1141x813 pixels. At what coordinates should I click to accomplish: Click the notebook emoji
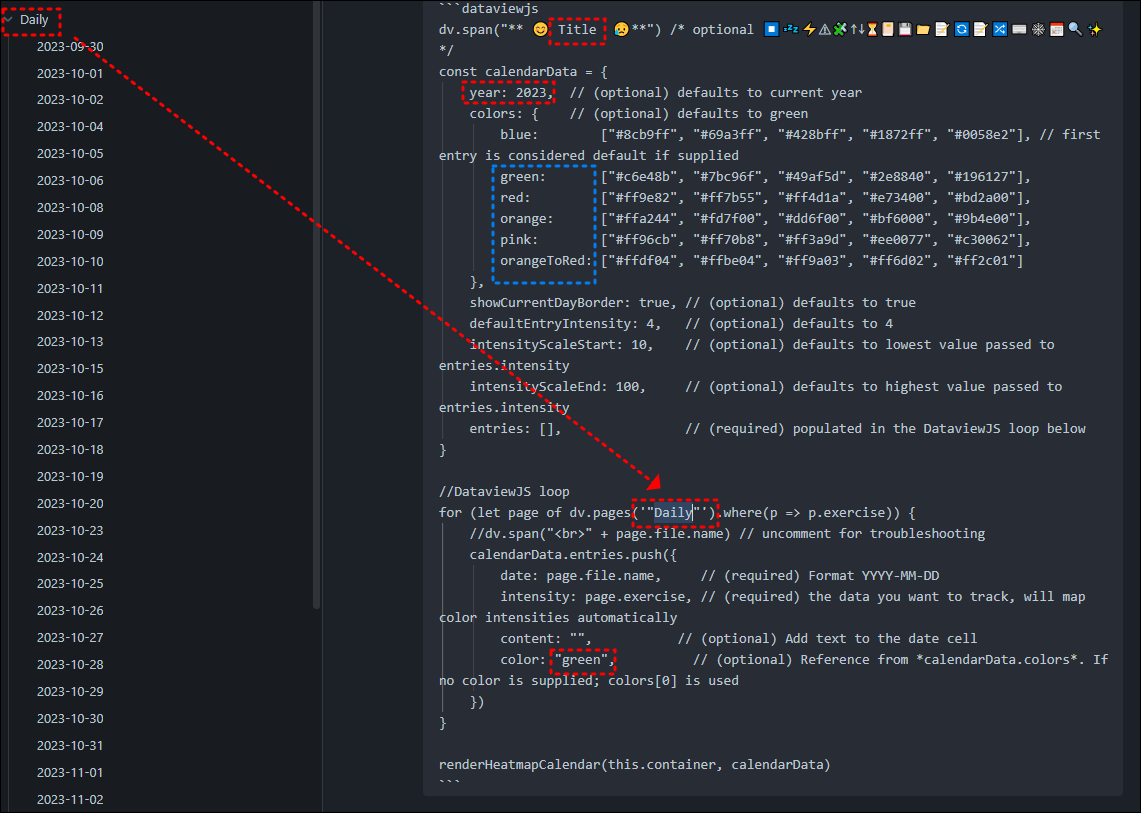(888, 29)
